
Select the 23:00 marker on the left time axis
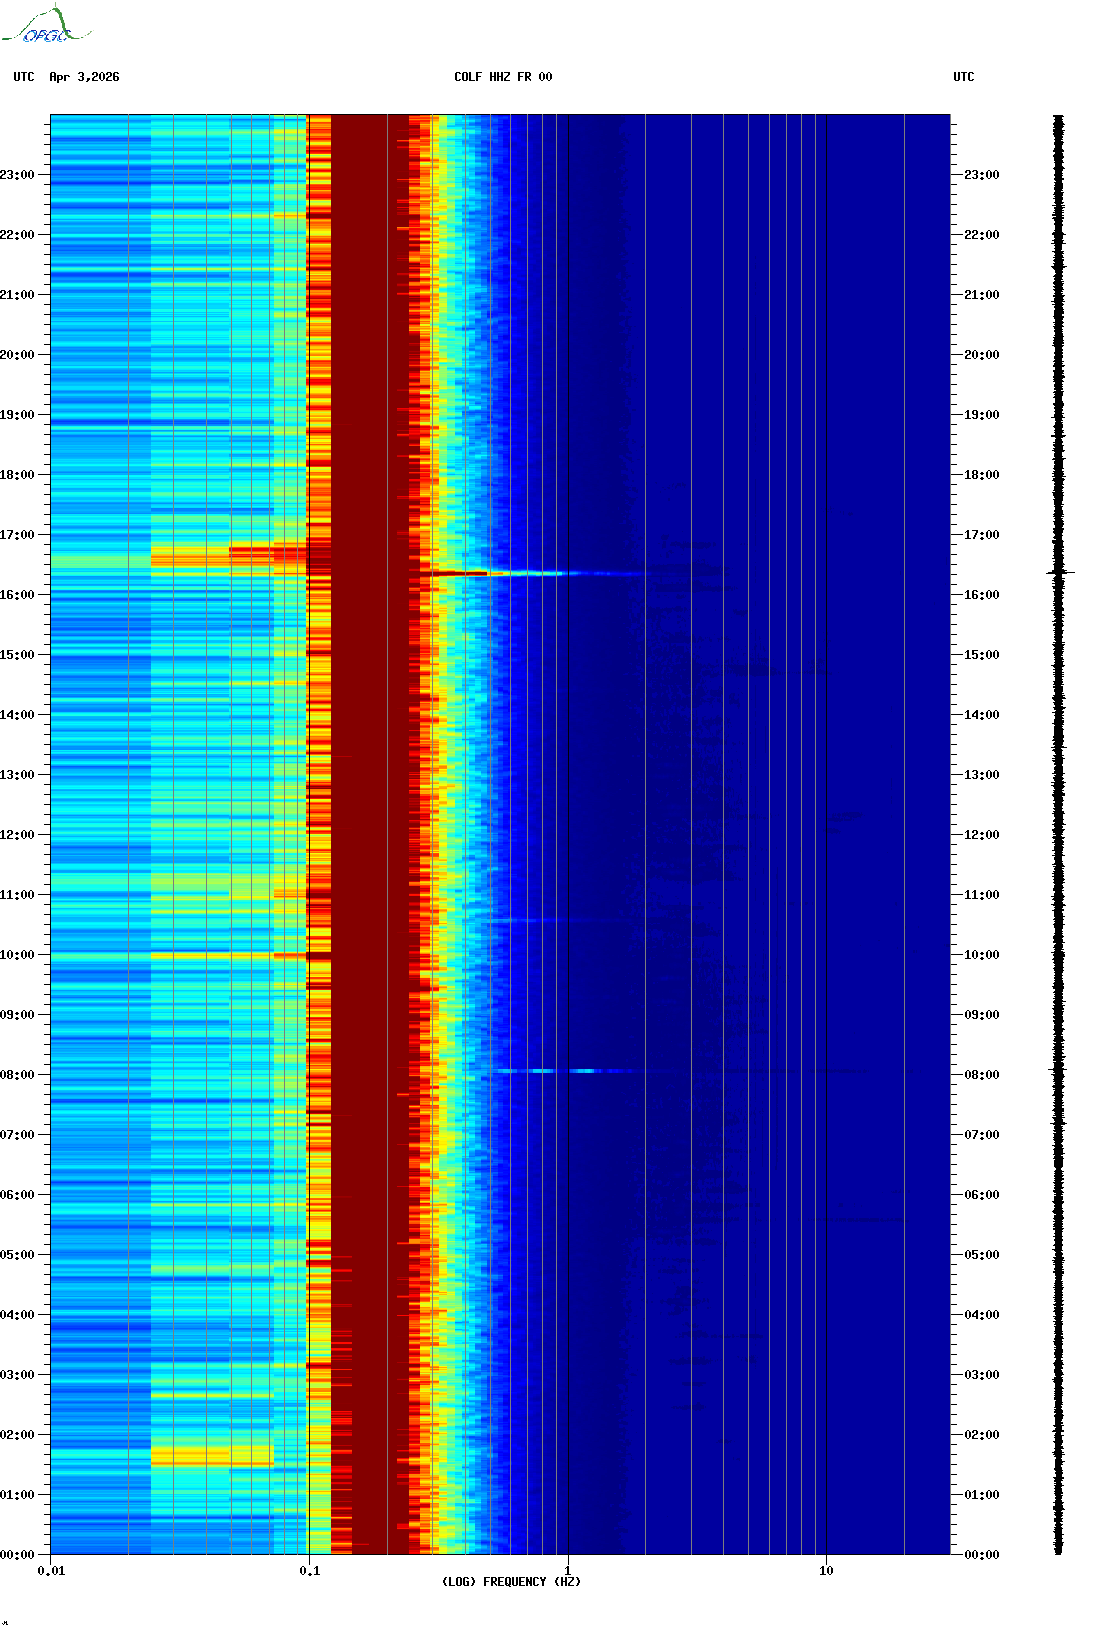pyautogui.click(x=17, y=175)
